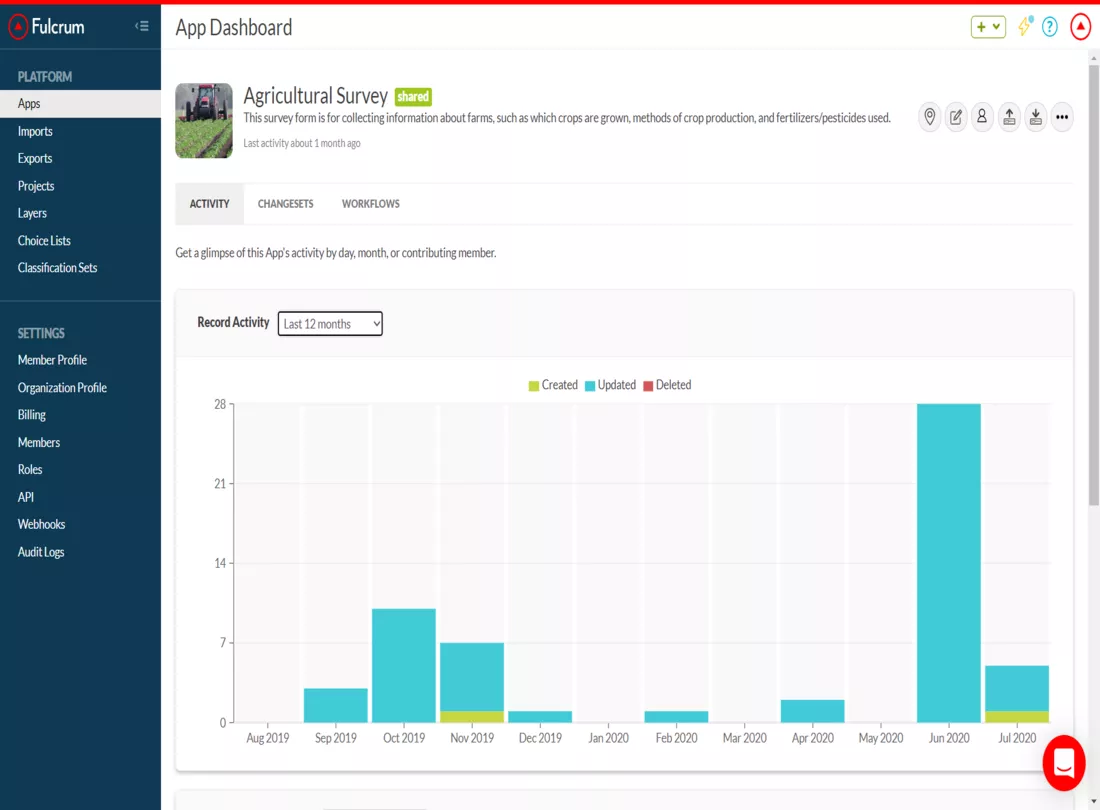Open the help question mark icon
This screenshot has height=810, width=1100.
(x=1050, y=26)
